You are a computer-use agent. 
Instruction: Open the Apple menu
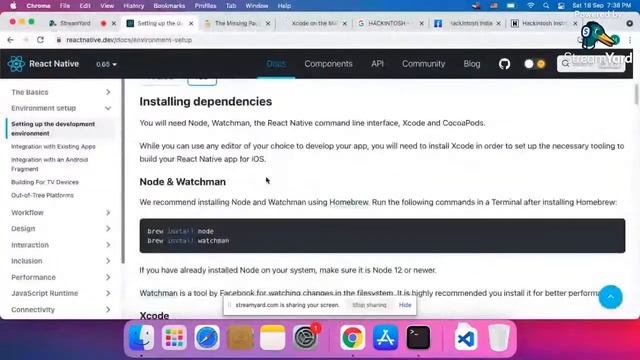pos(13,6)
